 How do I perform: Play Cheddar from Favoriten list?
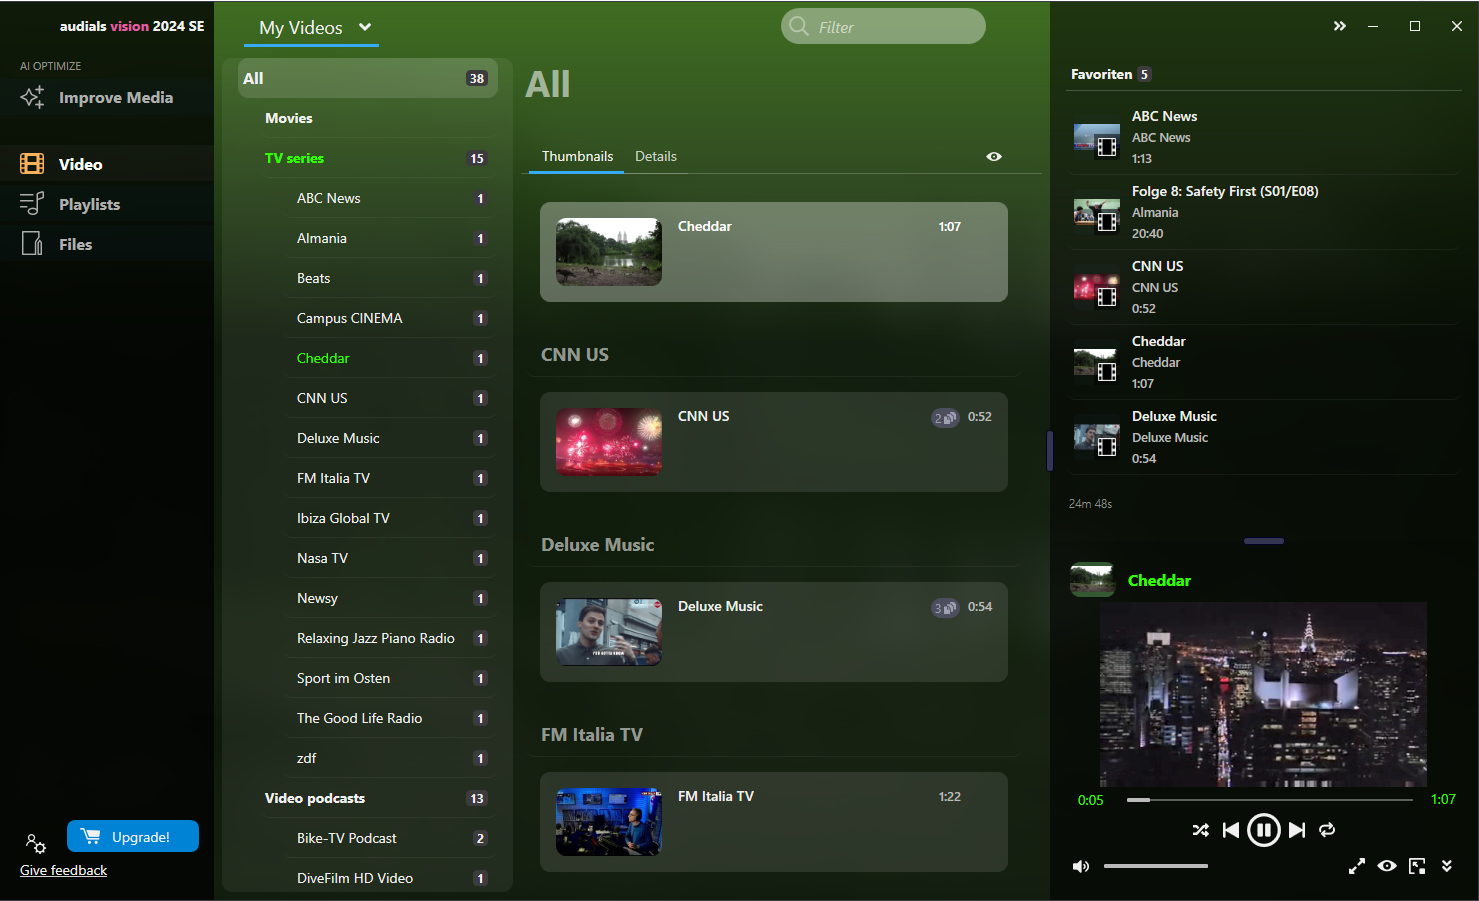[1264, 362]
